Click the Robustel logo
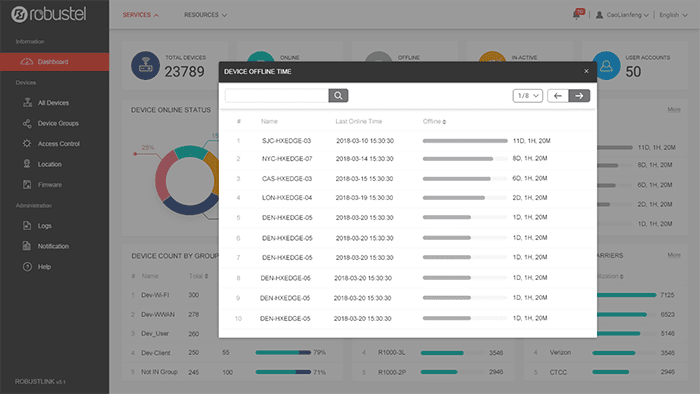 point(48,14)
